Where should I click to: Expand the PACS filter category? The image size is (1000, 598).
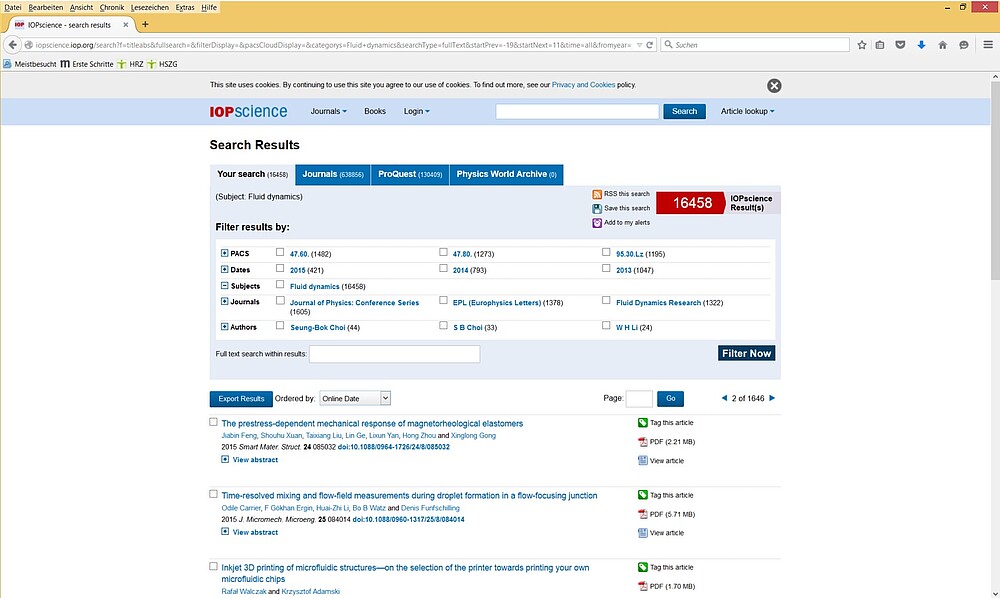pyautogui.click(x=225, y=253)
